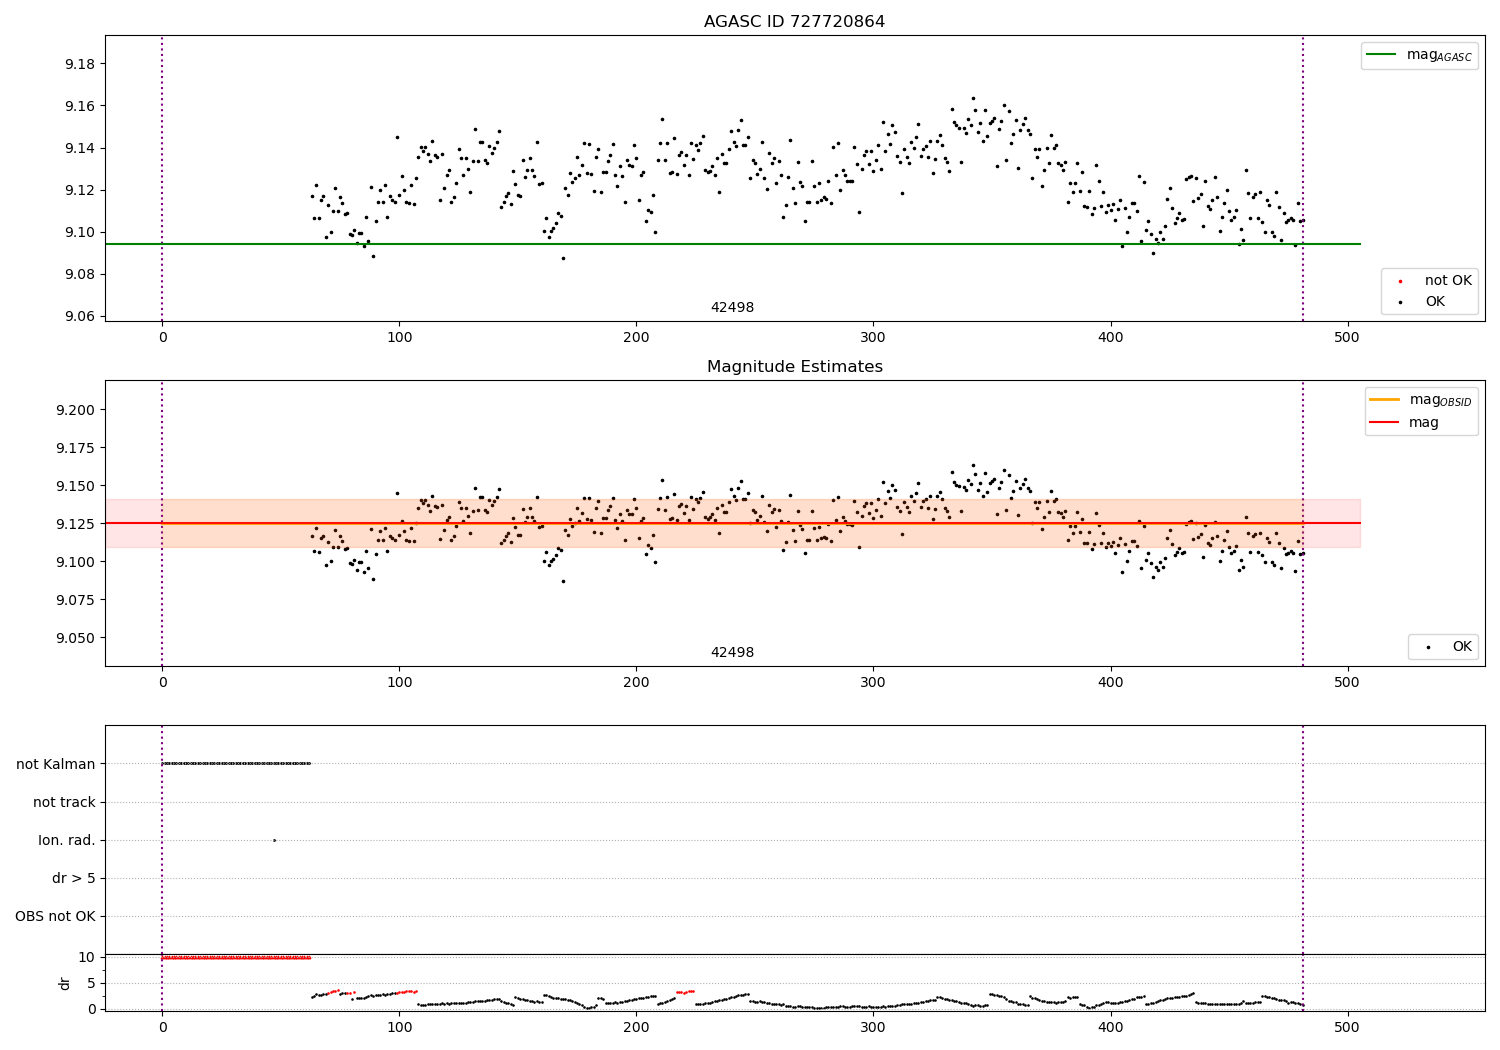Click the 9.150 tick label
The width and height of the screenshot is (1500, 1050).
(74, 486)
